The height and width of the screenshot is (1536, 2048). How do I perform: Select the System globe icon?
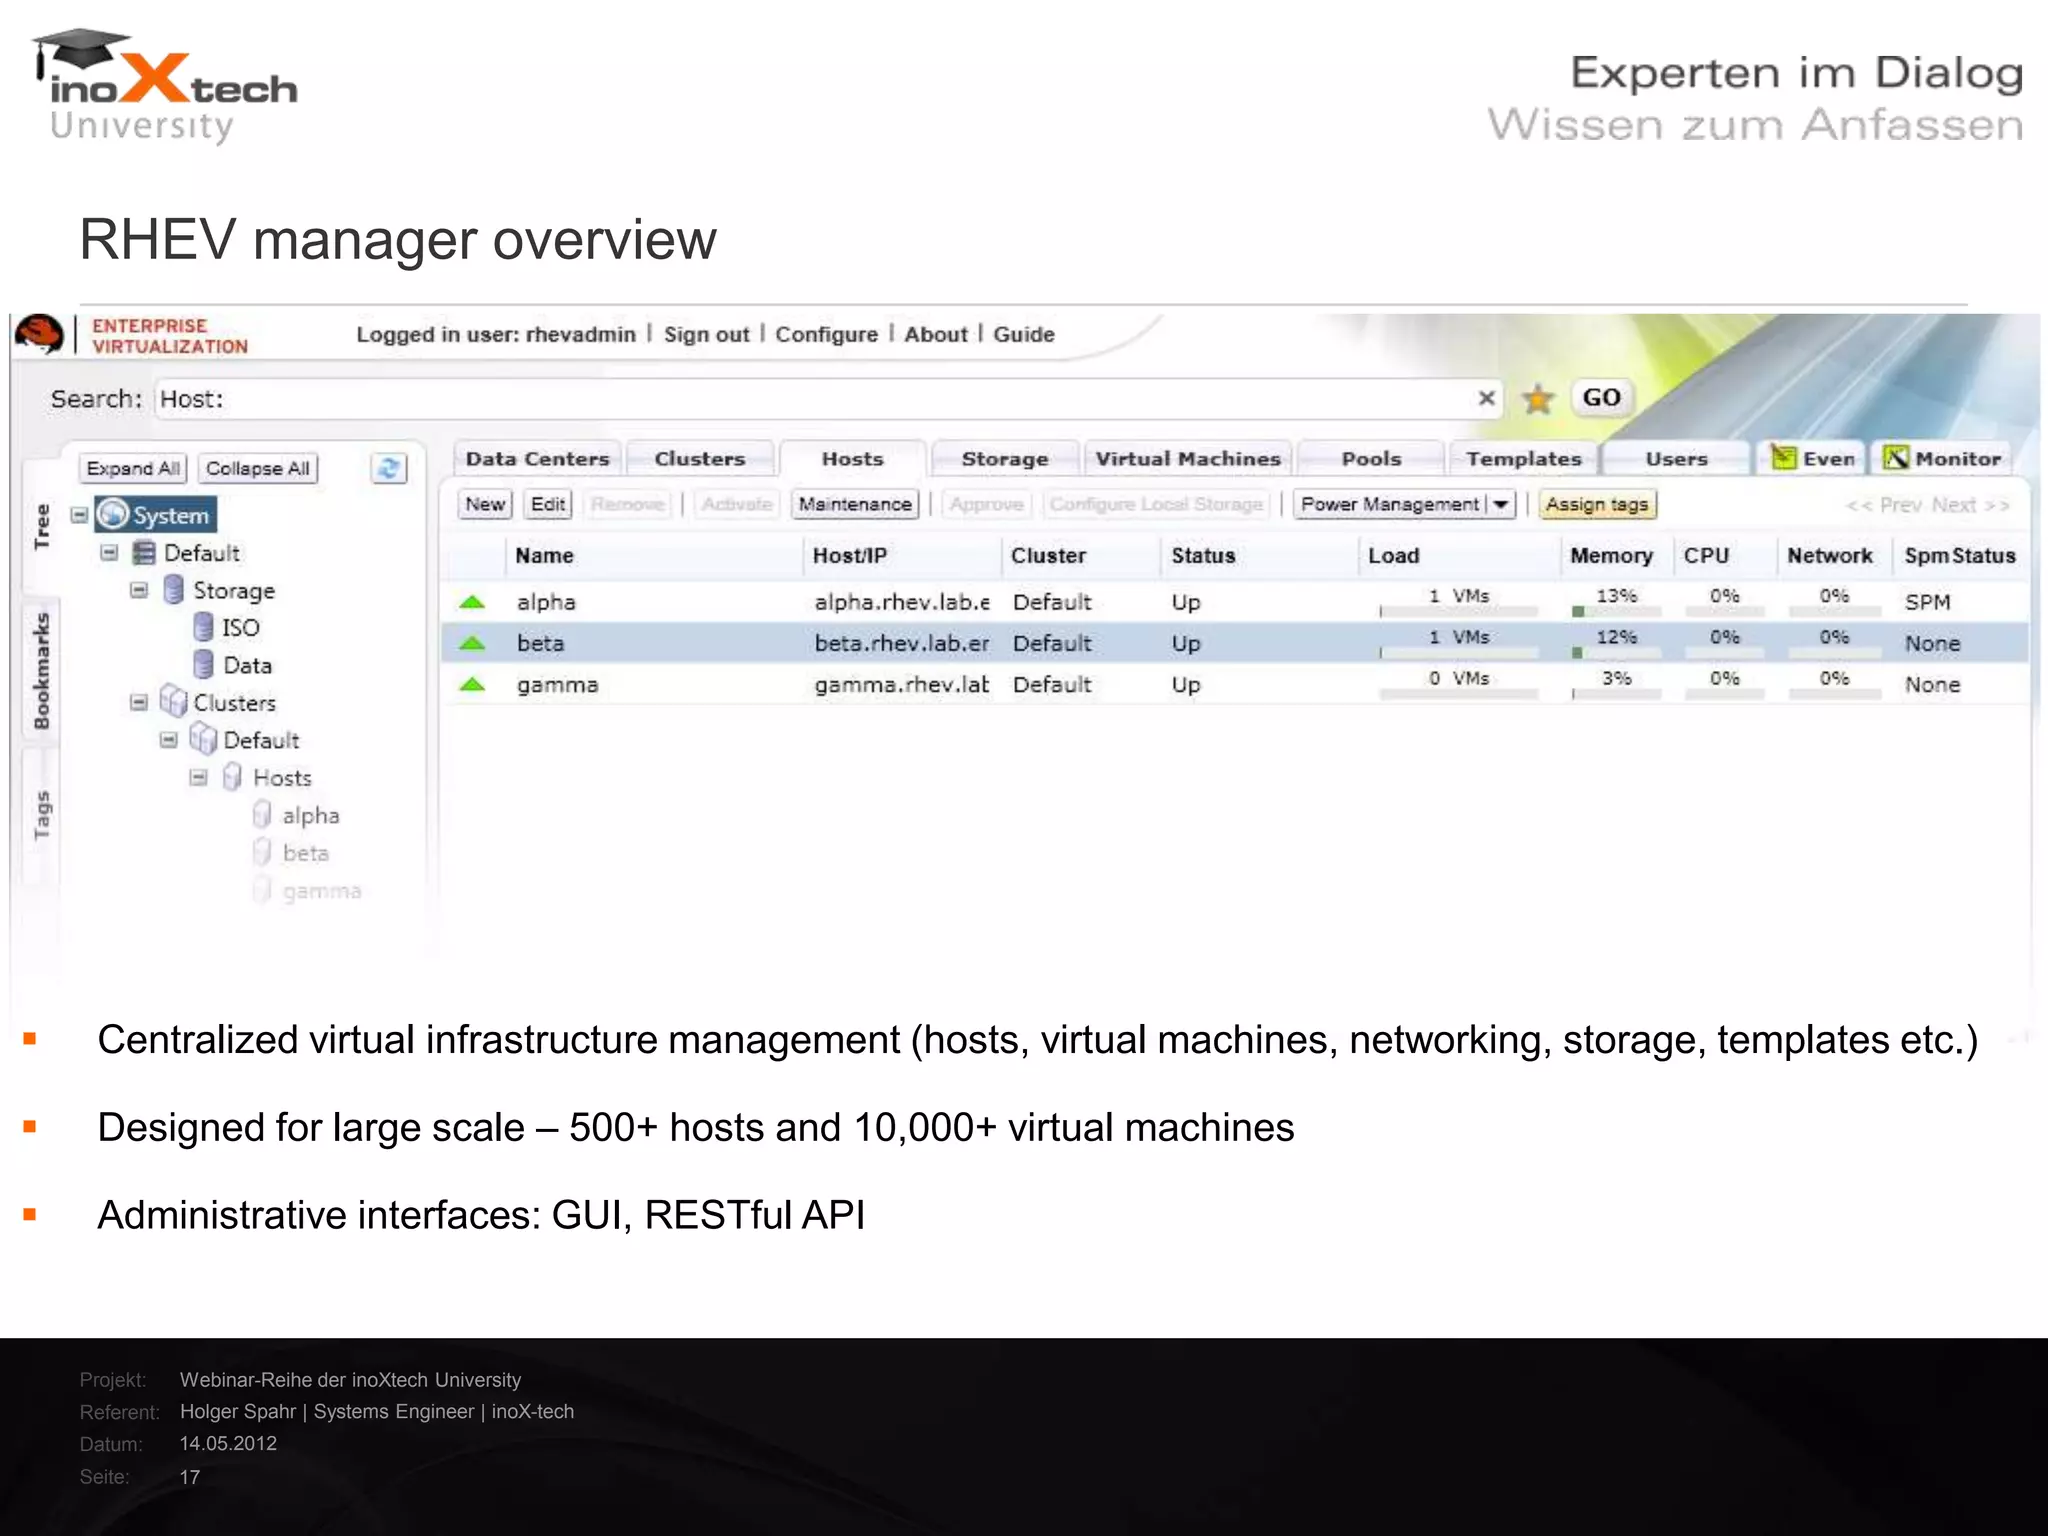click(x=113, y=515)
